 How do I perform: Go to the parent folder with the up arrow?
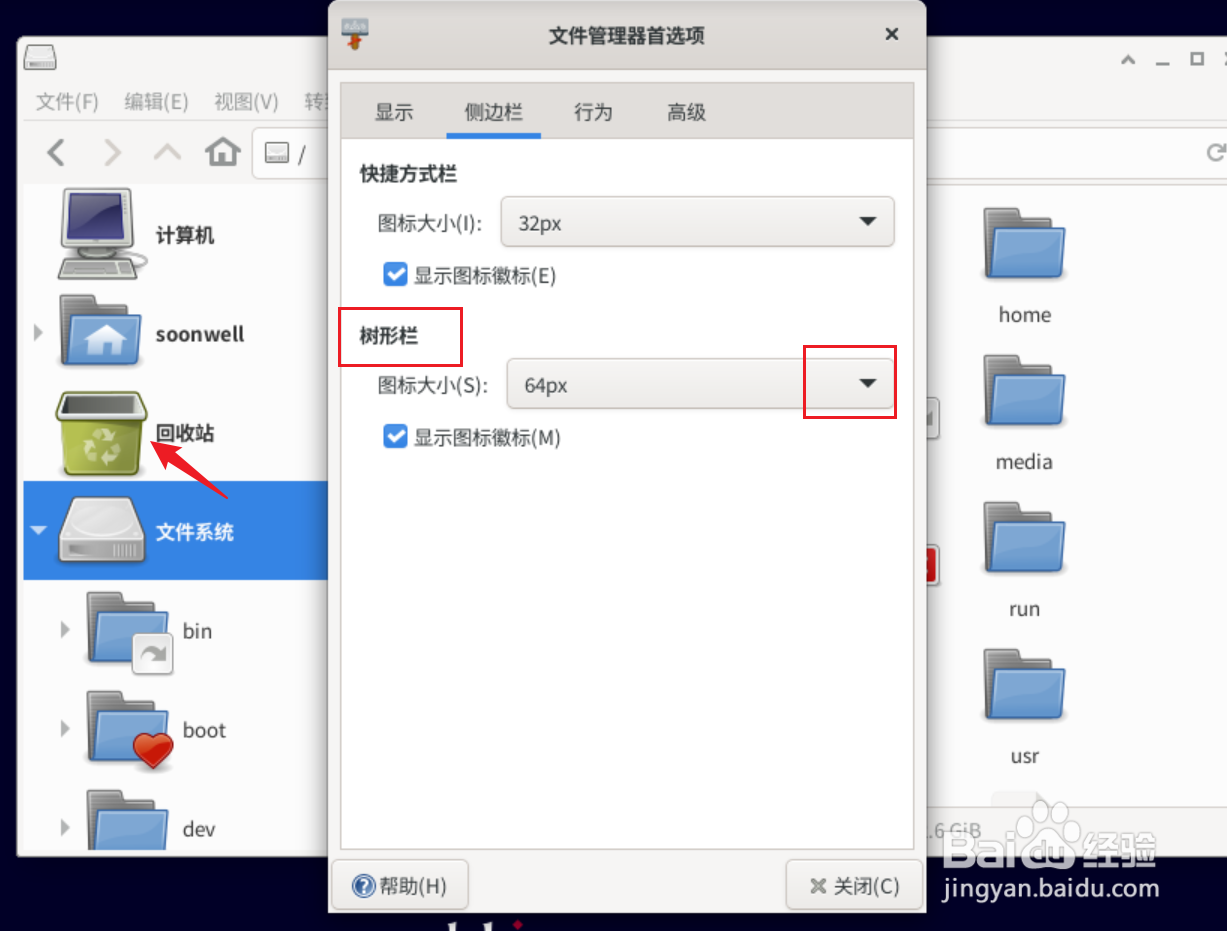click(167, 152)
